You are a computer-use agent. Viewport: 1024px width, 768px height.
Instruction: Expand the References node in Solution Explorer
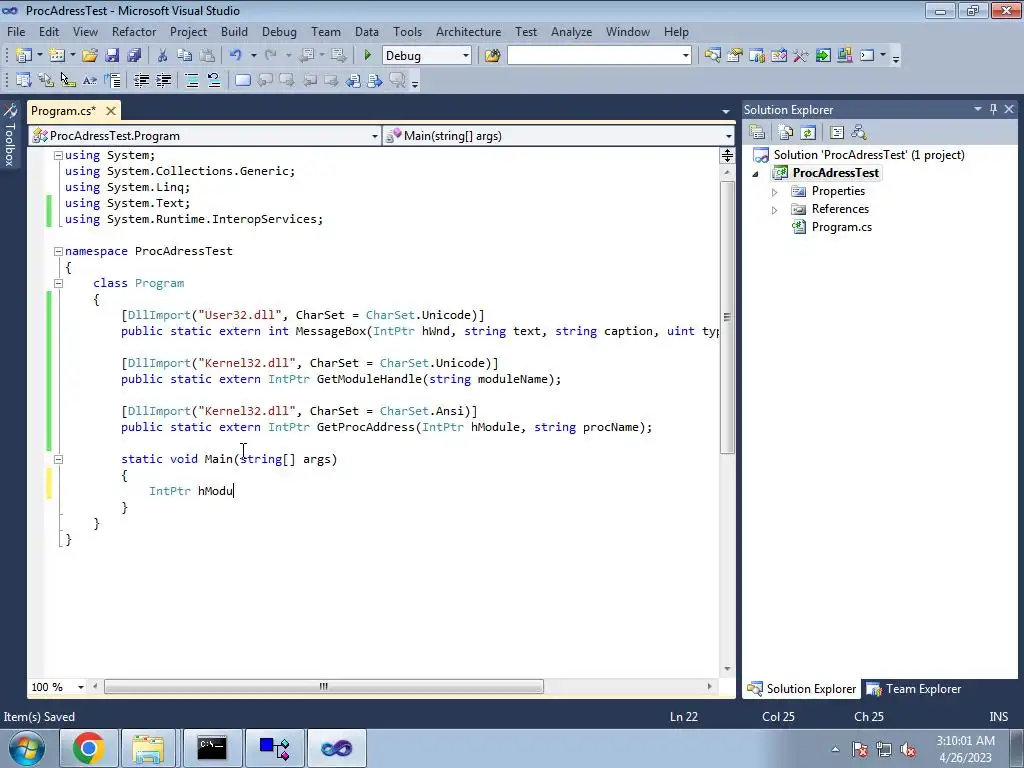(775, 210)
